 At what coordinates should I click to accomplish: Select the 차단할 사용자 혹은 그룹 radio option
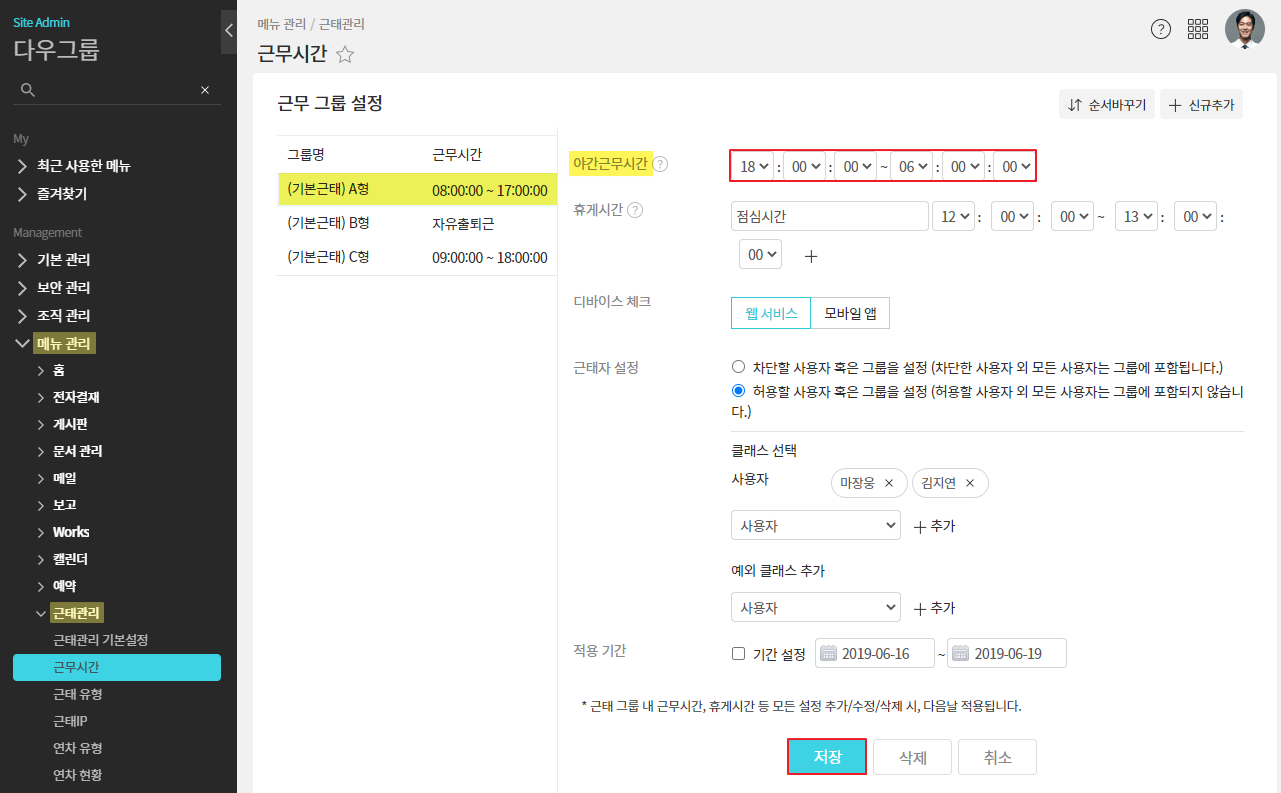click(x=739, y=367)
